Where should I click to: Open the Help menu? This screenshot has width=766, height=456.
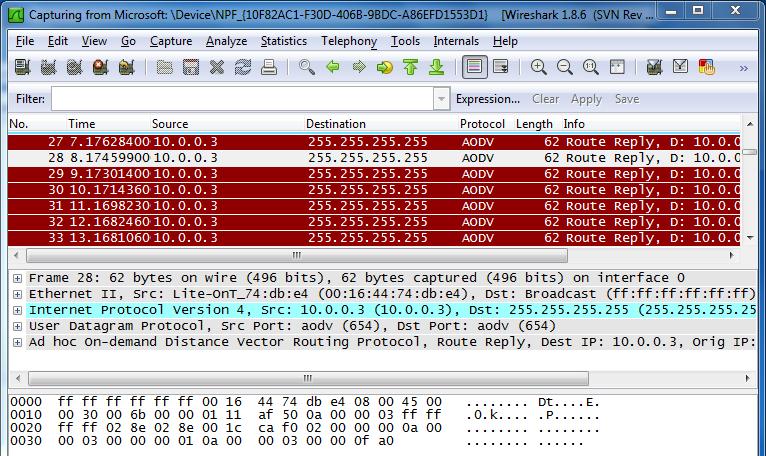pos(505,41)
